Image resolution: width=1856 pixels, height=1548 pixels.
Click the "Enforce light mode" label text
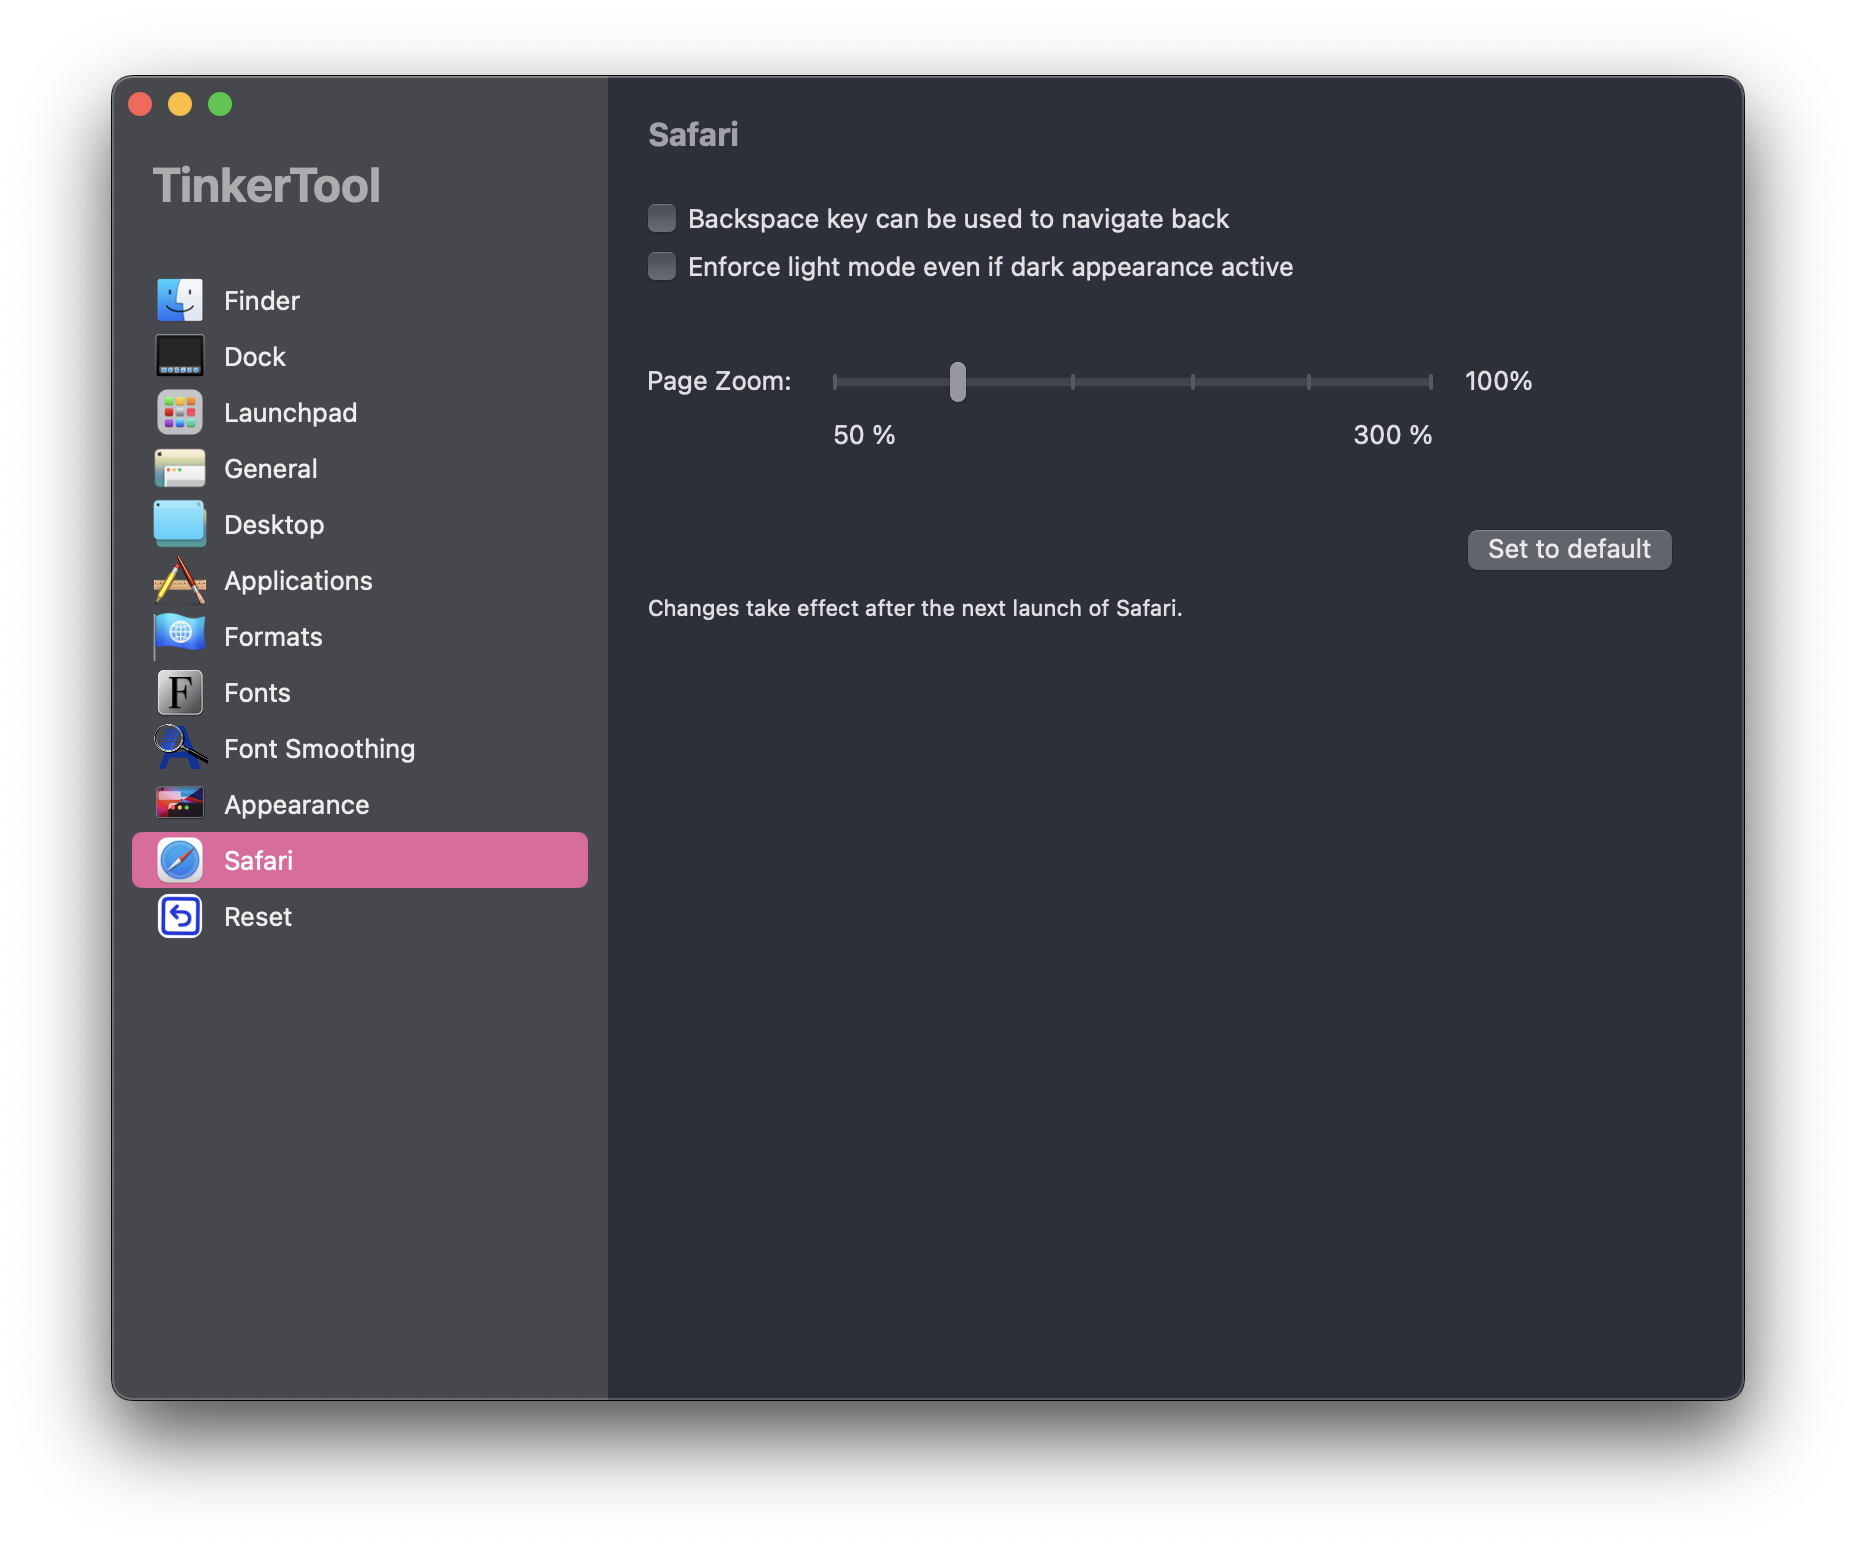(990, 266)
